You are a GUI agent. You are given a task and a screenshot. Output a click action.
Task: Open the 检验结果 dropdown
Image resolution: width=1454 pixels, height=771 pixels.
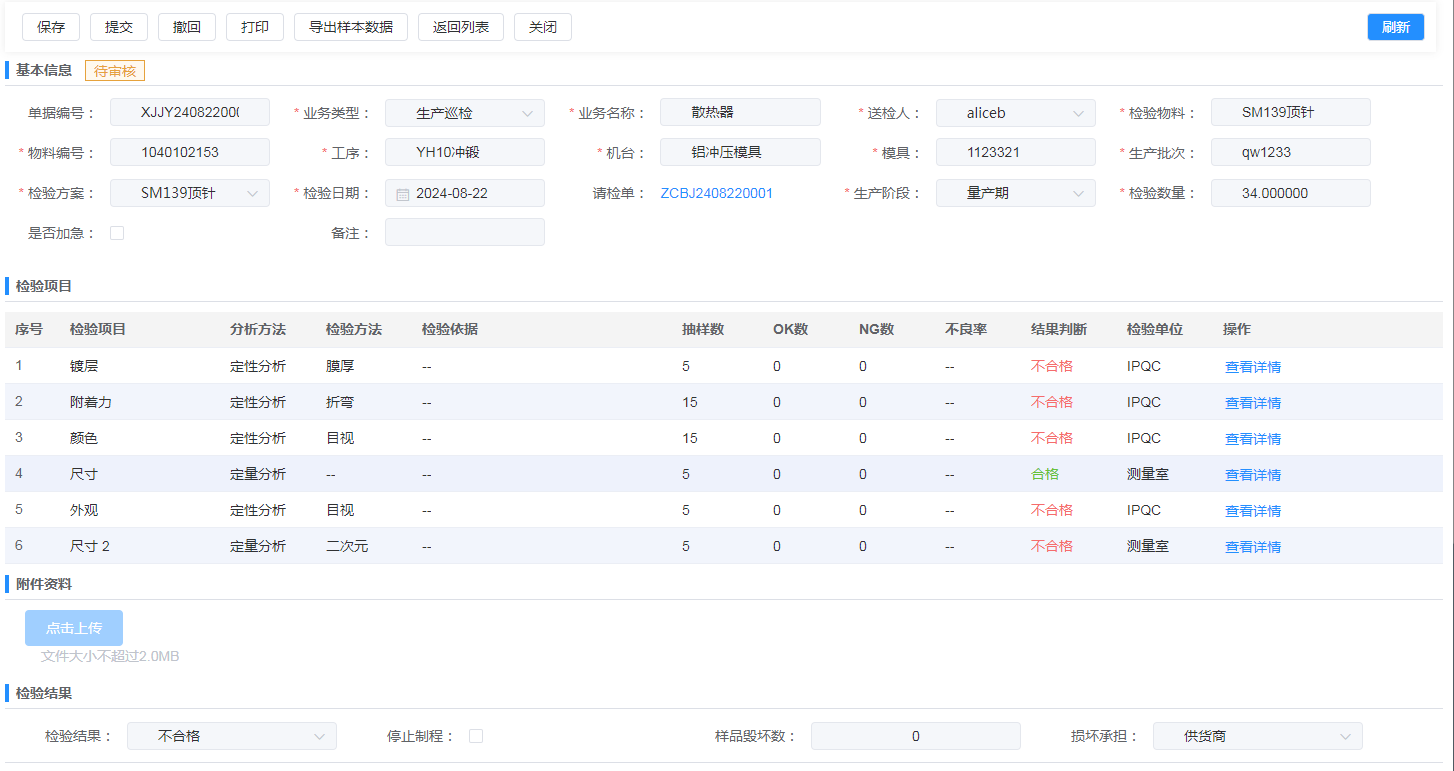point(232,736)
